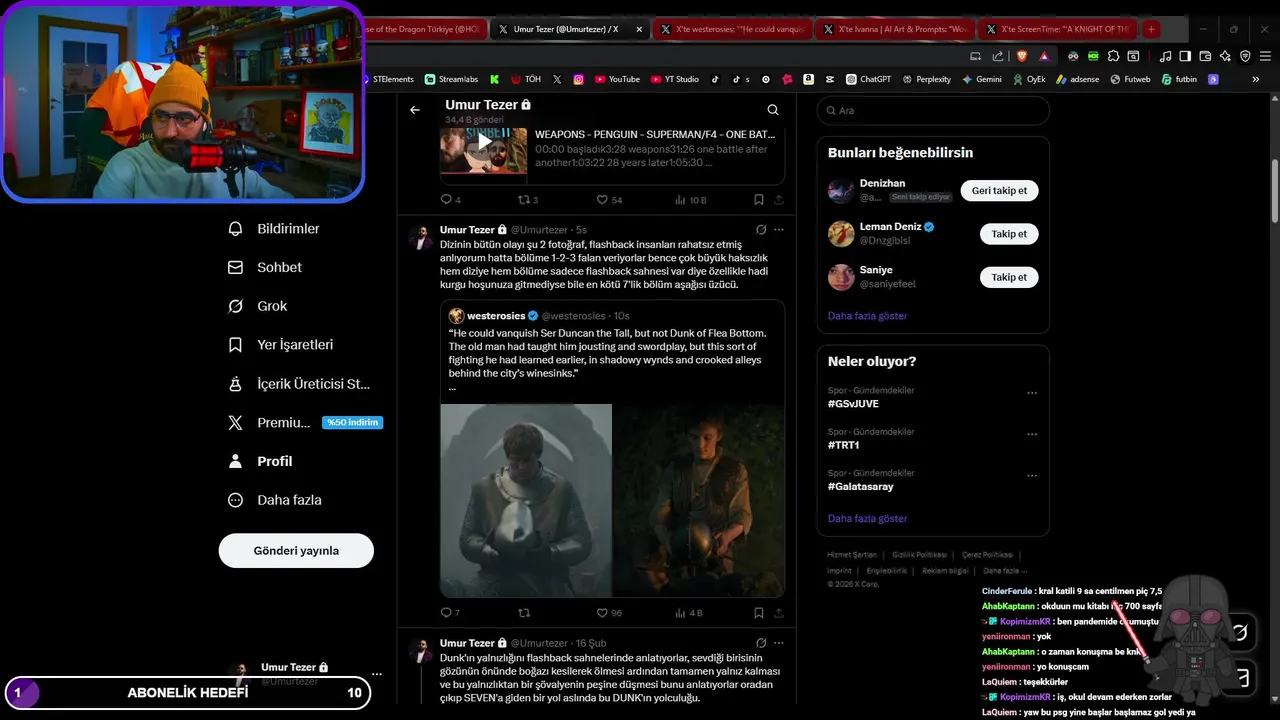
Task: Expand Daha fazla footer link
Action: click(x=1004, y=571)
